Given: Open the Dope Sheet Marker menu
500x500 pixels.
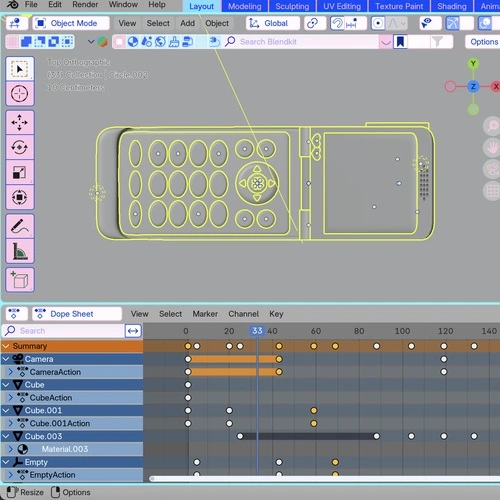Looking at the screenshot, I should click(205, 314).
